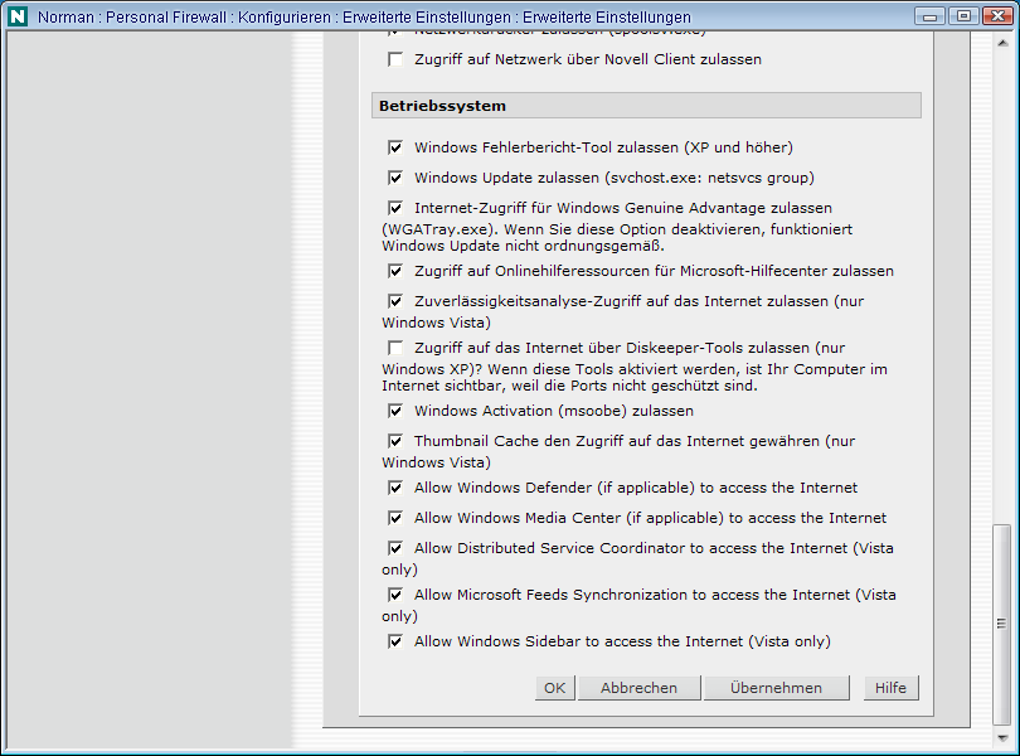Toggle Zuverlässigkeitsanalyse-Zugriff checkbox

click(396, 301)
